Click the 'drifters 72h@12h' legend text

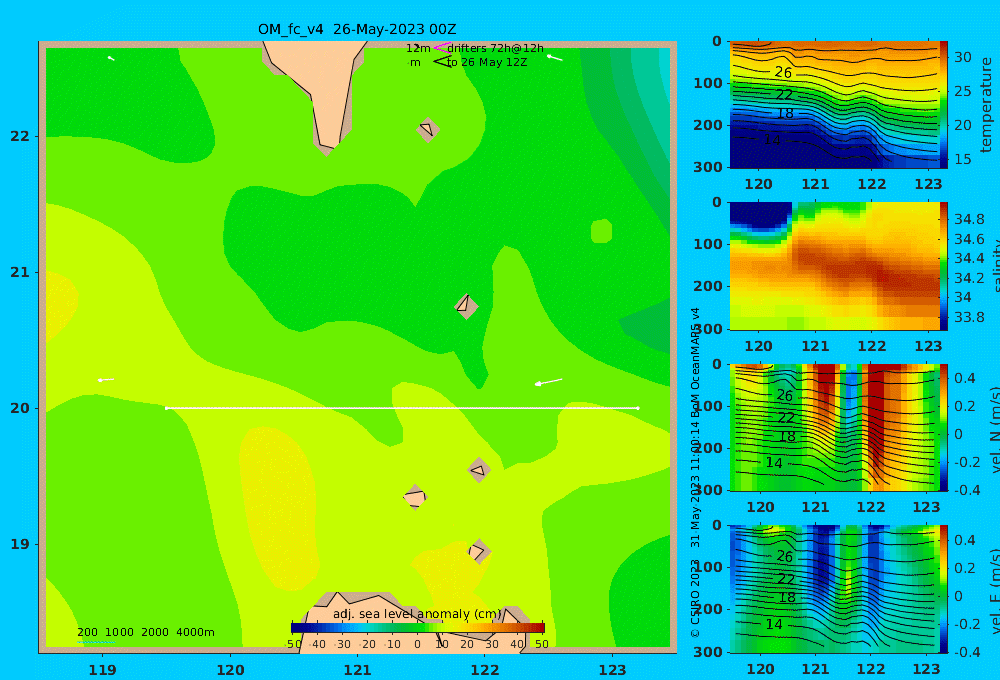495,48
